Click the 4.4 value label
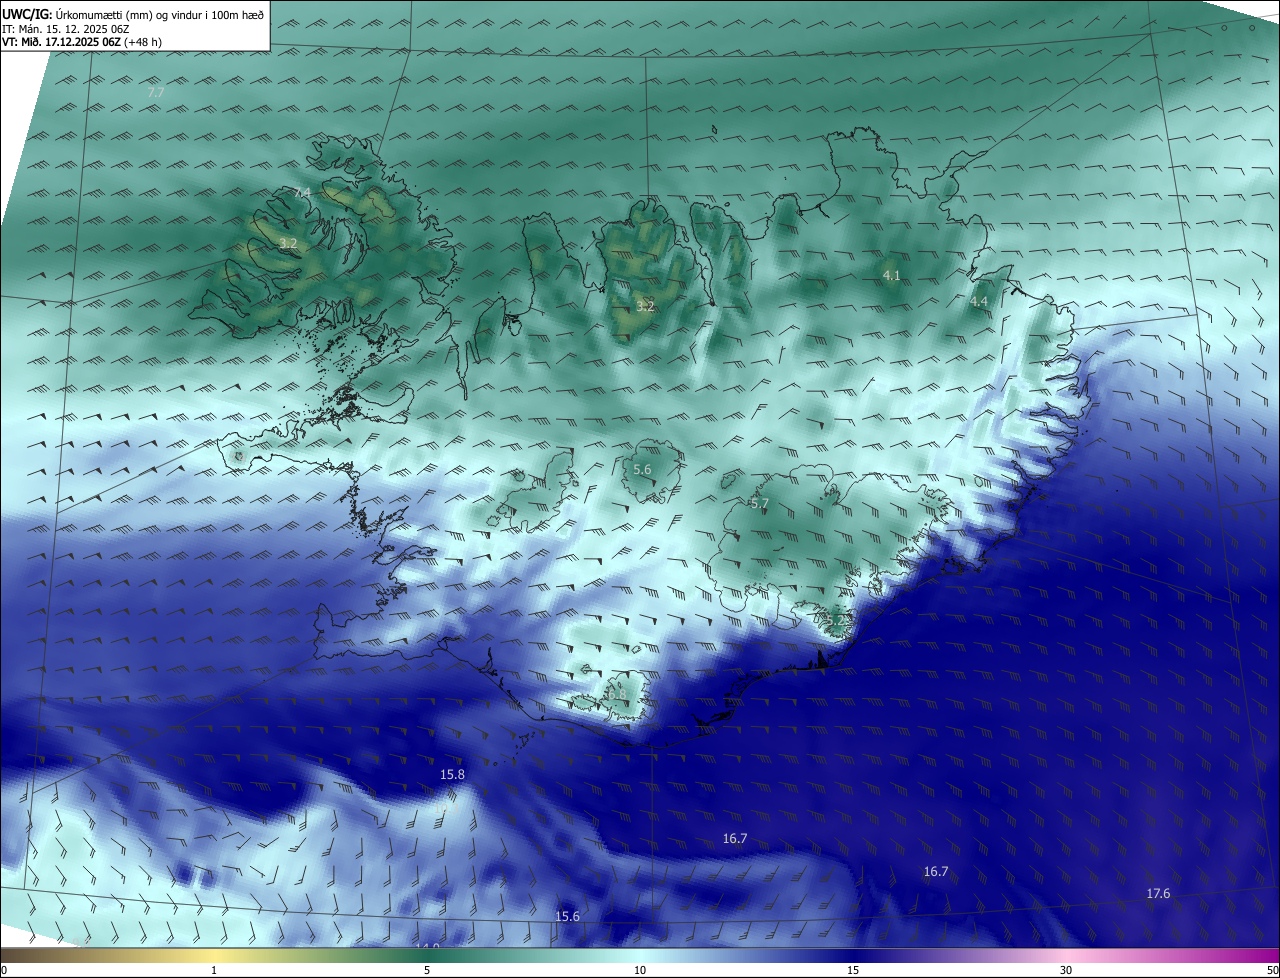Image resolution: width=1280 pixels, height=978 pixels. pos(979,301)
